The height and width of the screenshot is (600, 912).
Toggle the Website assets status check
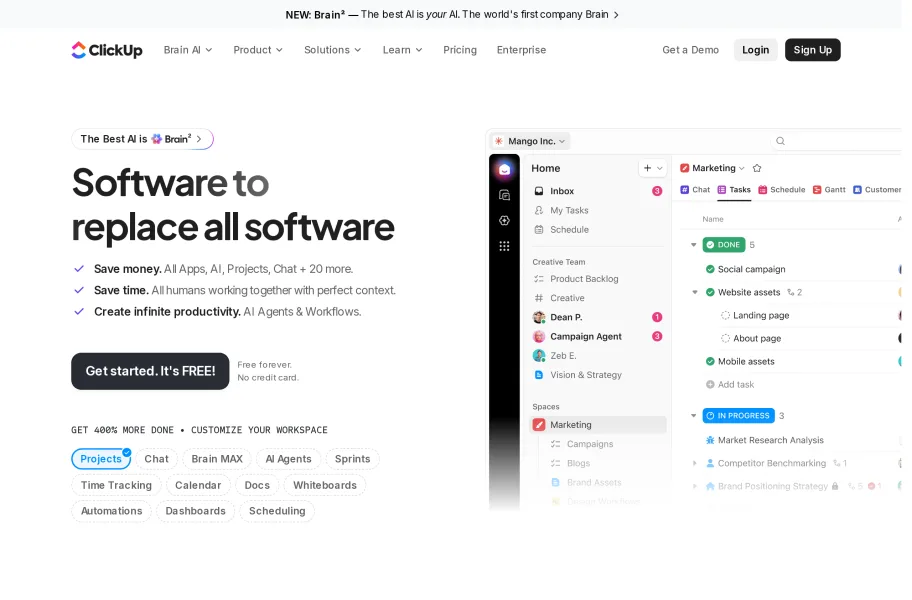click(710, 292)
